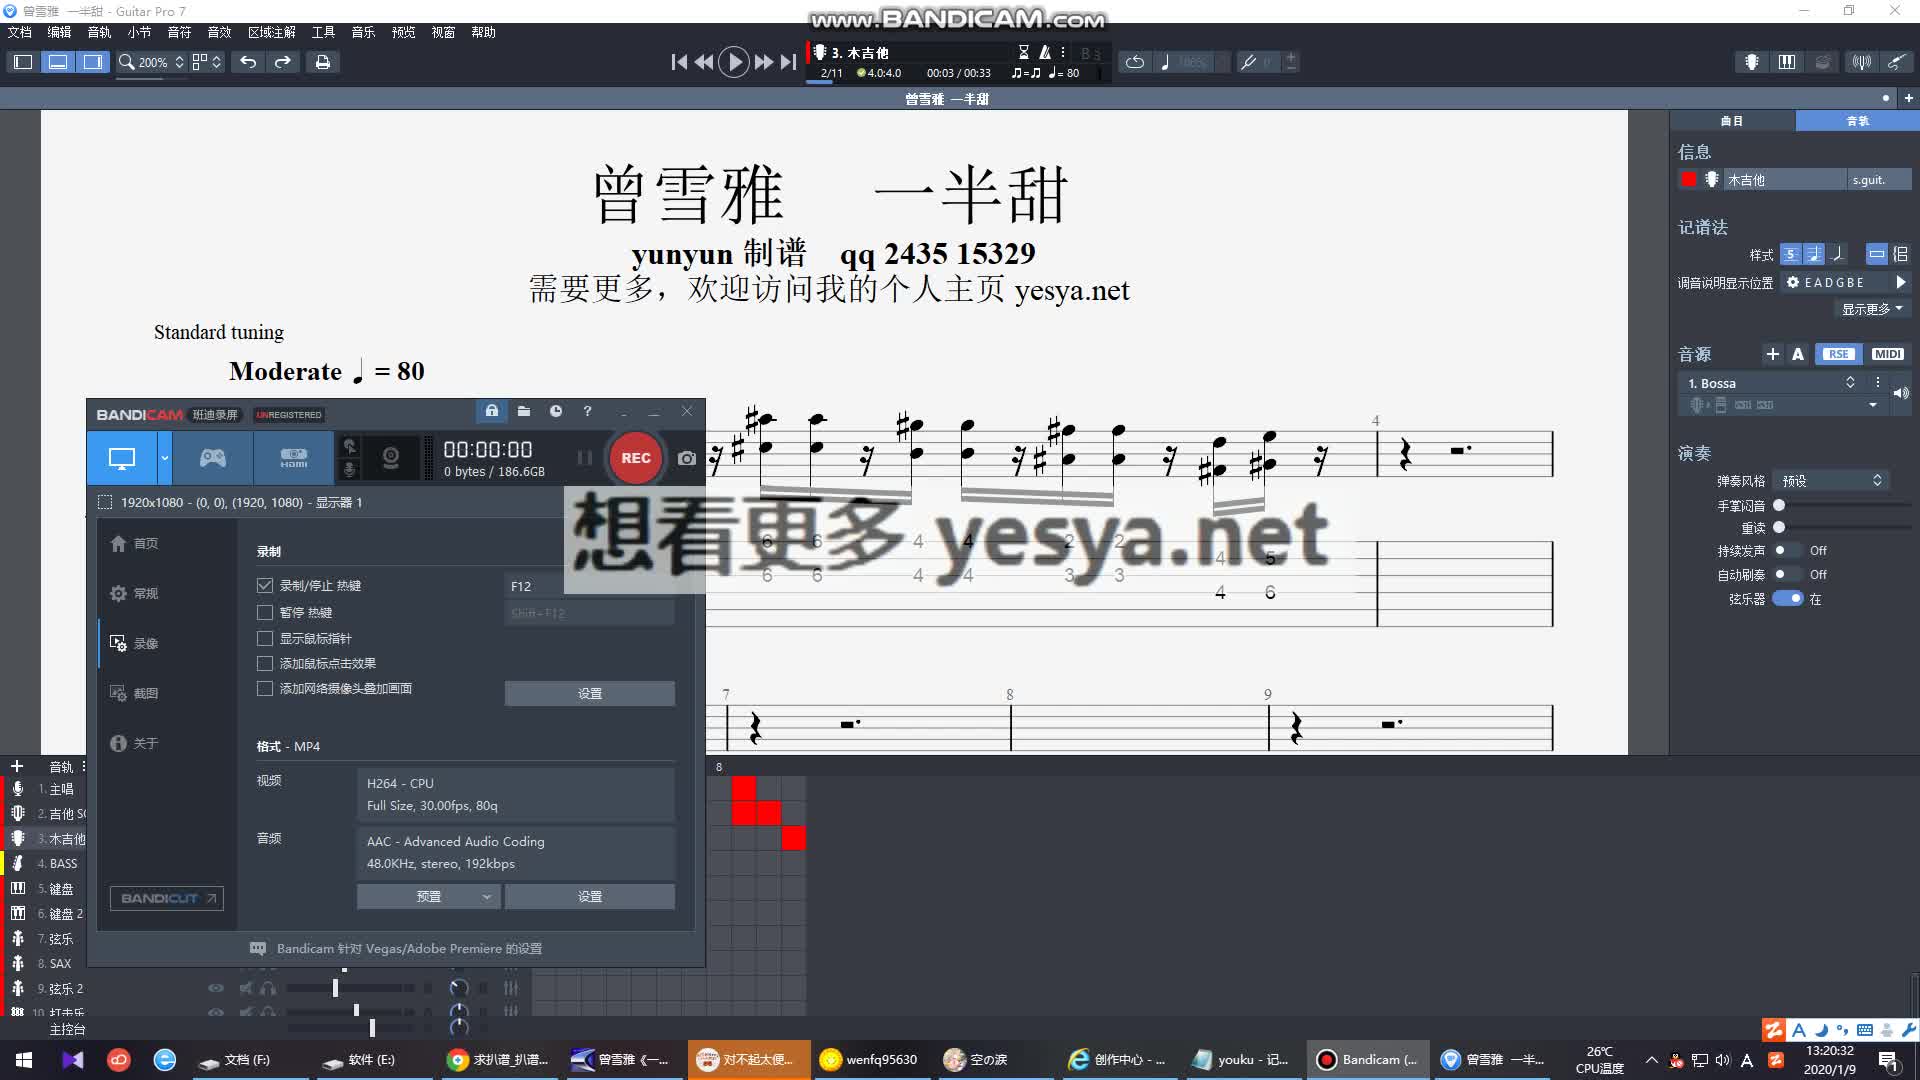Screen dimensions: 1920x1080
Task: Adjust 重读 slider handle
Action: pos(1779,527)
